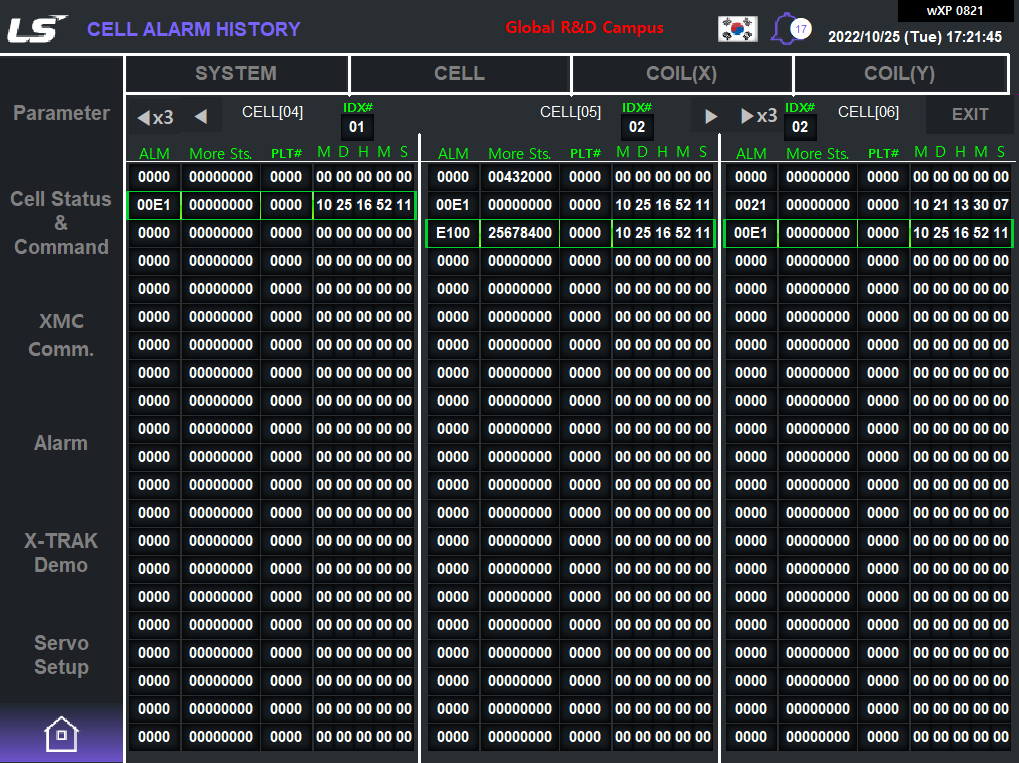Select the CELL[05] header label

(x=571, y=112)
